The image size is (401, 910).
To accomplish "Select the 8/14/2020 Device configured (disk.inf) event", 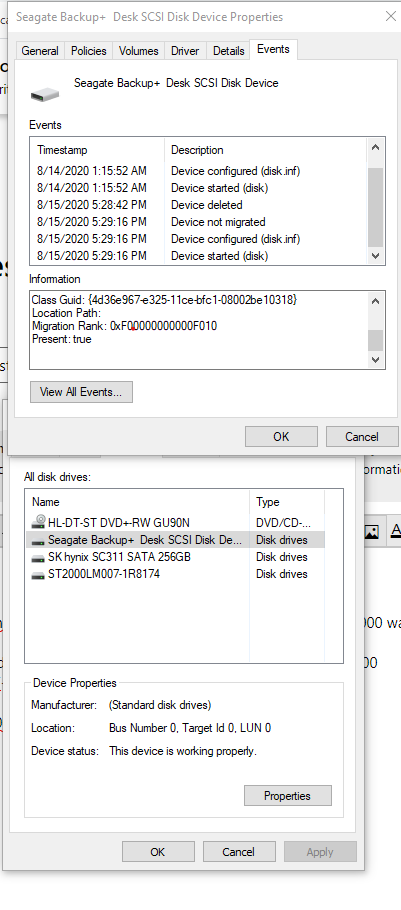I will (198, 171).
